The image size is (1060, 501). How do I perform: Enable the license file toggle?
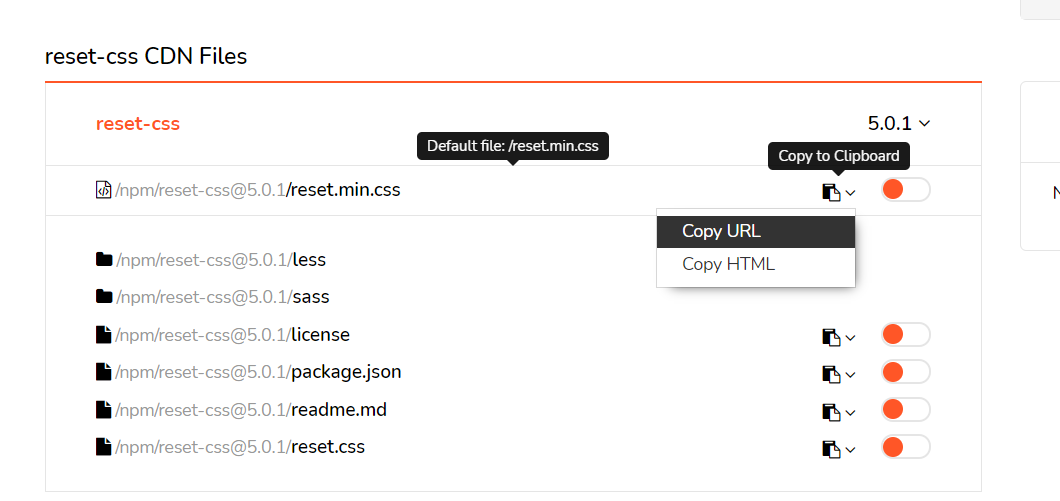click(905, 334)
